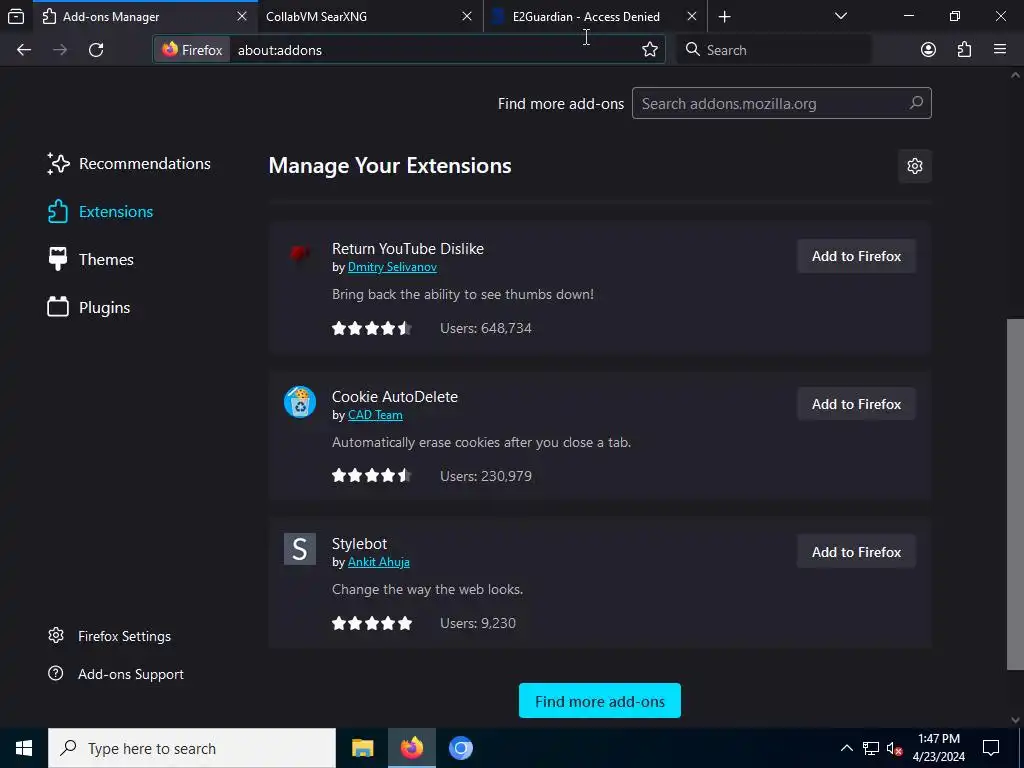1024x768 pixels.
Task: Click the Cookie AutoDelete extension icon
Action: (300, 402)
